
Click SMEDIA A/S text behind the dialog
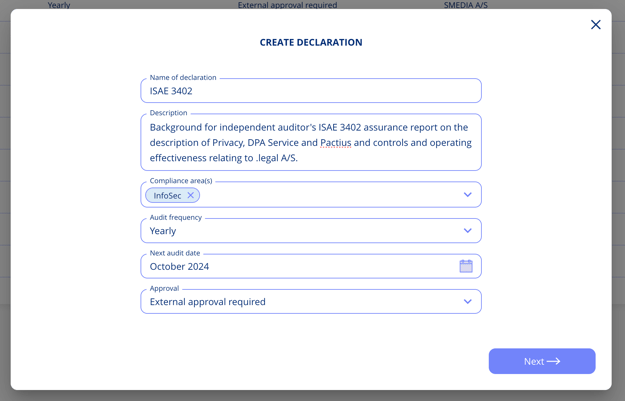pos(465,5)
